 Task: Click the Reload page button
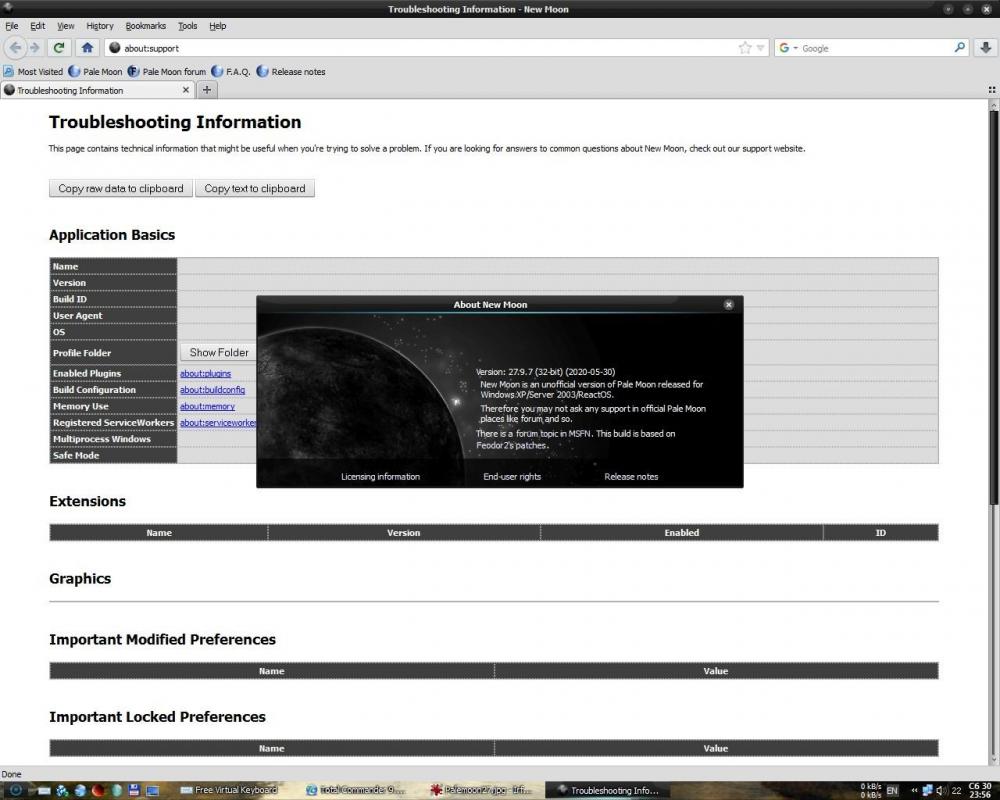click(60, 47)
